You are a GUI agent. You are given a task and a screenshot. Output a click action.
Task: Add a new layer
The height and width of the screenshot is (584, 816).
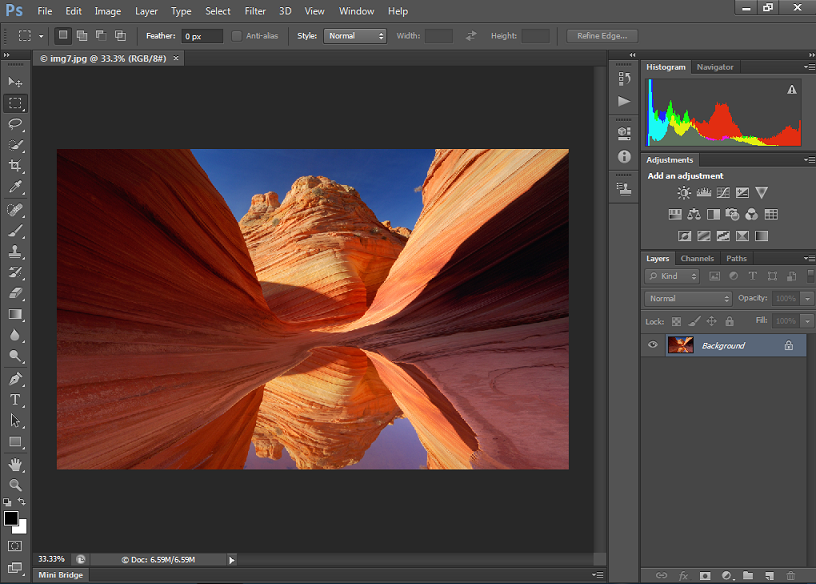coord(768,575)
